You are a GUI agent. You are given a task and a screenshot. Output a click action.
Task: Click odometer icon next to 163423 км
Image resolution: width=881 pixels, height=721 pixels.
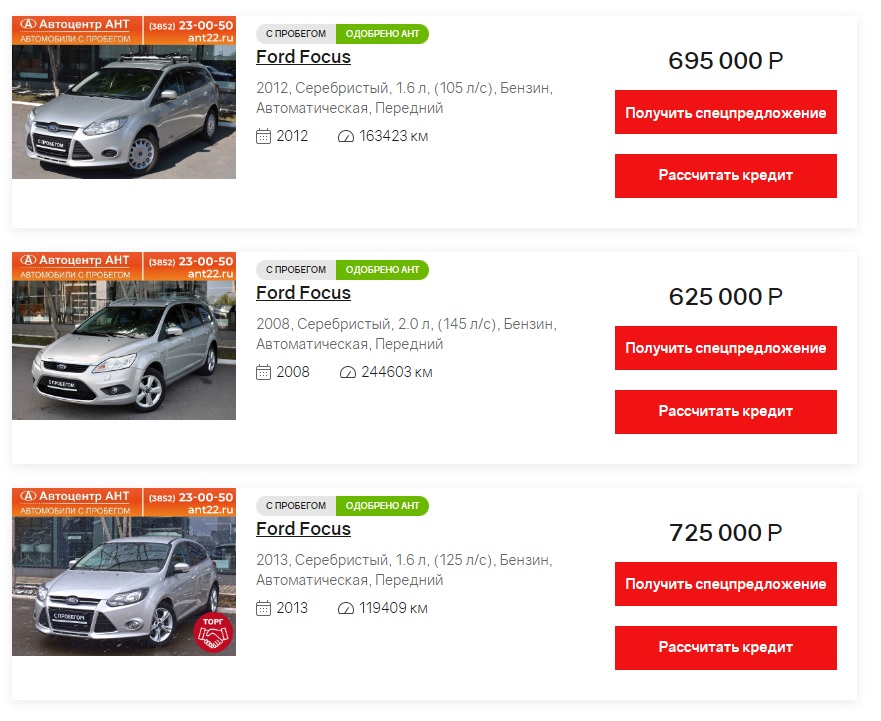point(346,136)
